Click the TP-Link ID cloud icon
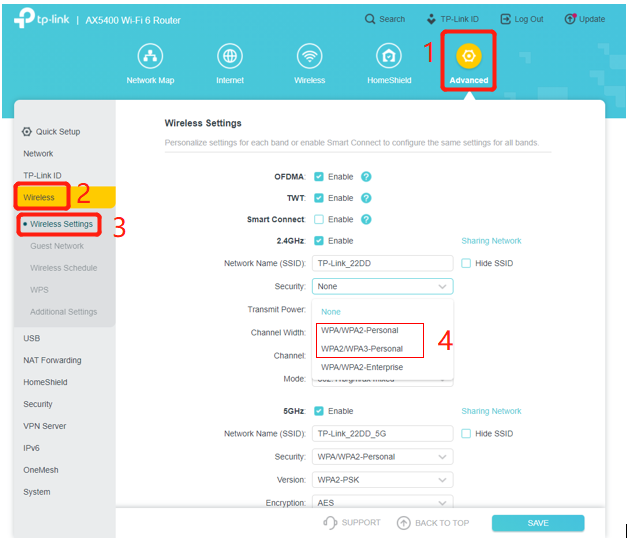Screen dimensions: 633x549 point(431,19)
